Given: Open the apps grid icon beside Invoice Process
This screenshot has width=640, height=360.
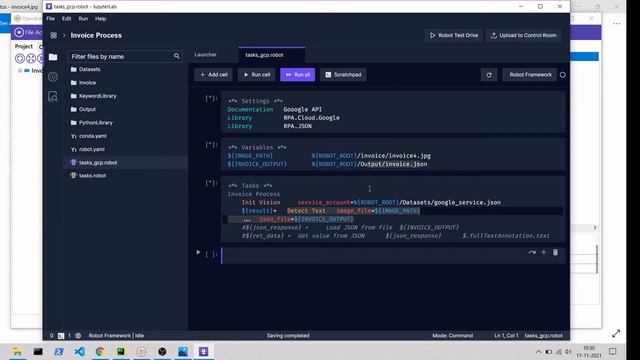Looking at the screenshot, I should (53, 36).
